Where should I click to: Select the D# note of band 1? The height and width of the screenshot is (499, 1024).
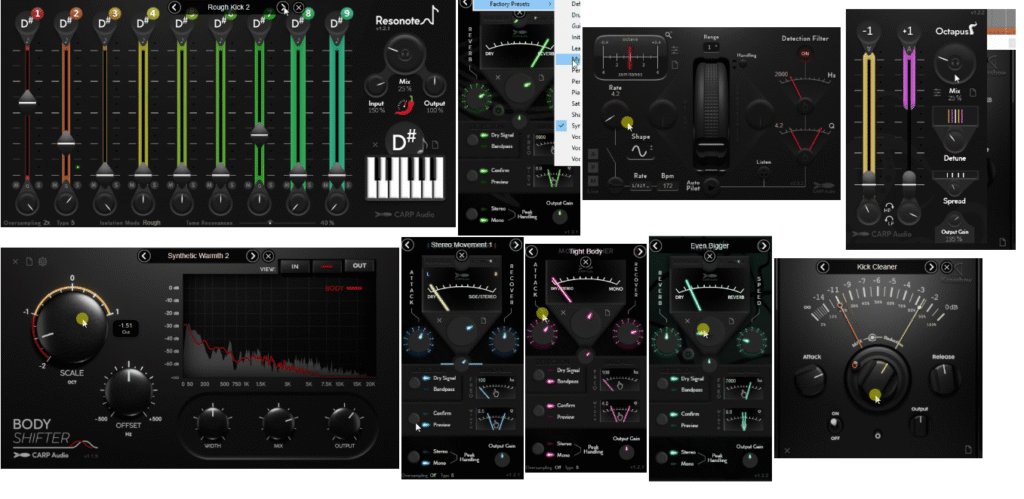click(27, 24)
